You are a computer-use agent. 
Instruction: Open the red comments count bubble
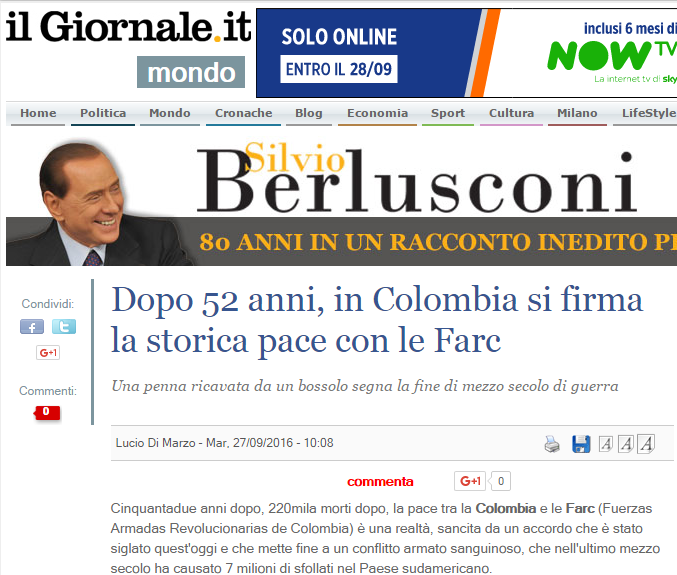click(47, 413)
